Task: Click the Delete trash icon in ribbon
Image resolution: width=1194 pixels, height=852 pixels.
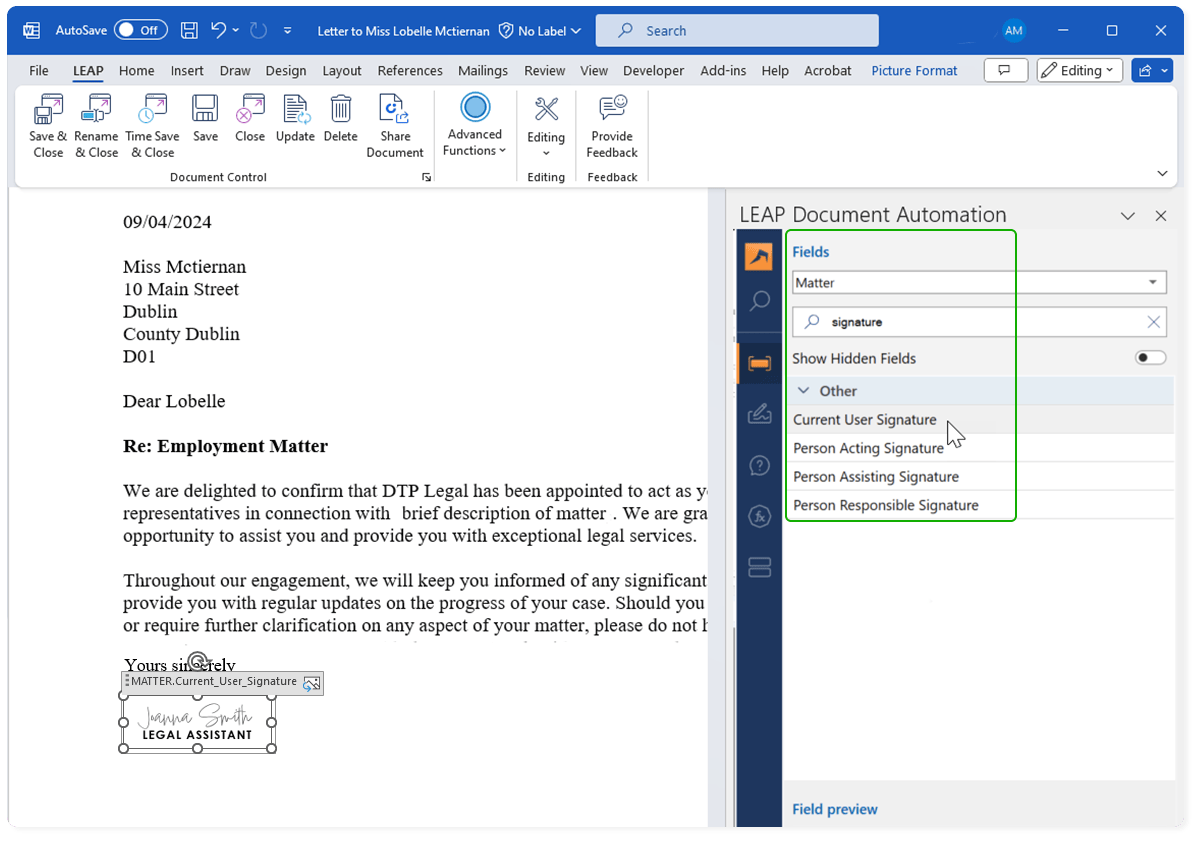Action: click(340, 119)
